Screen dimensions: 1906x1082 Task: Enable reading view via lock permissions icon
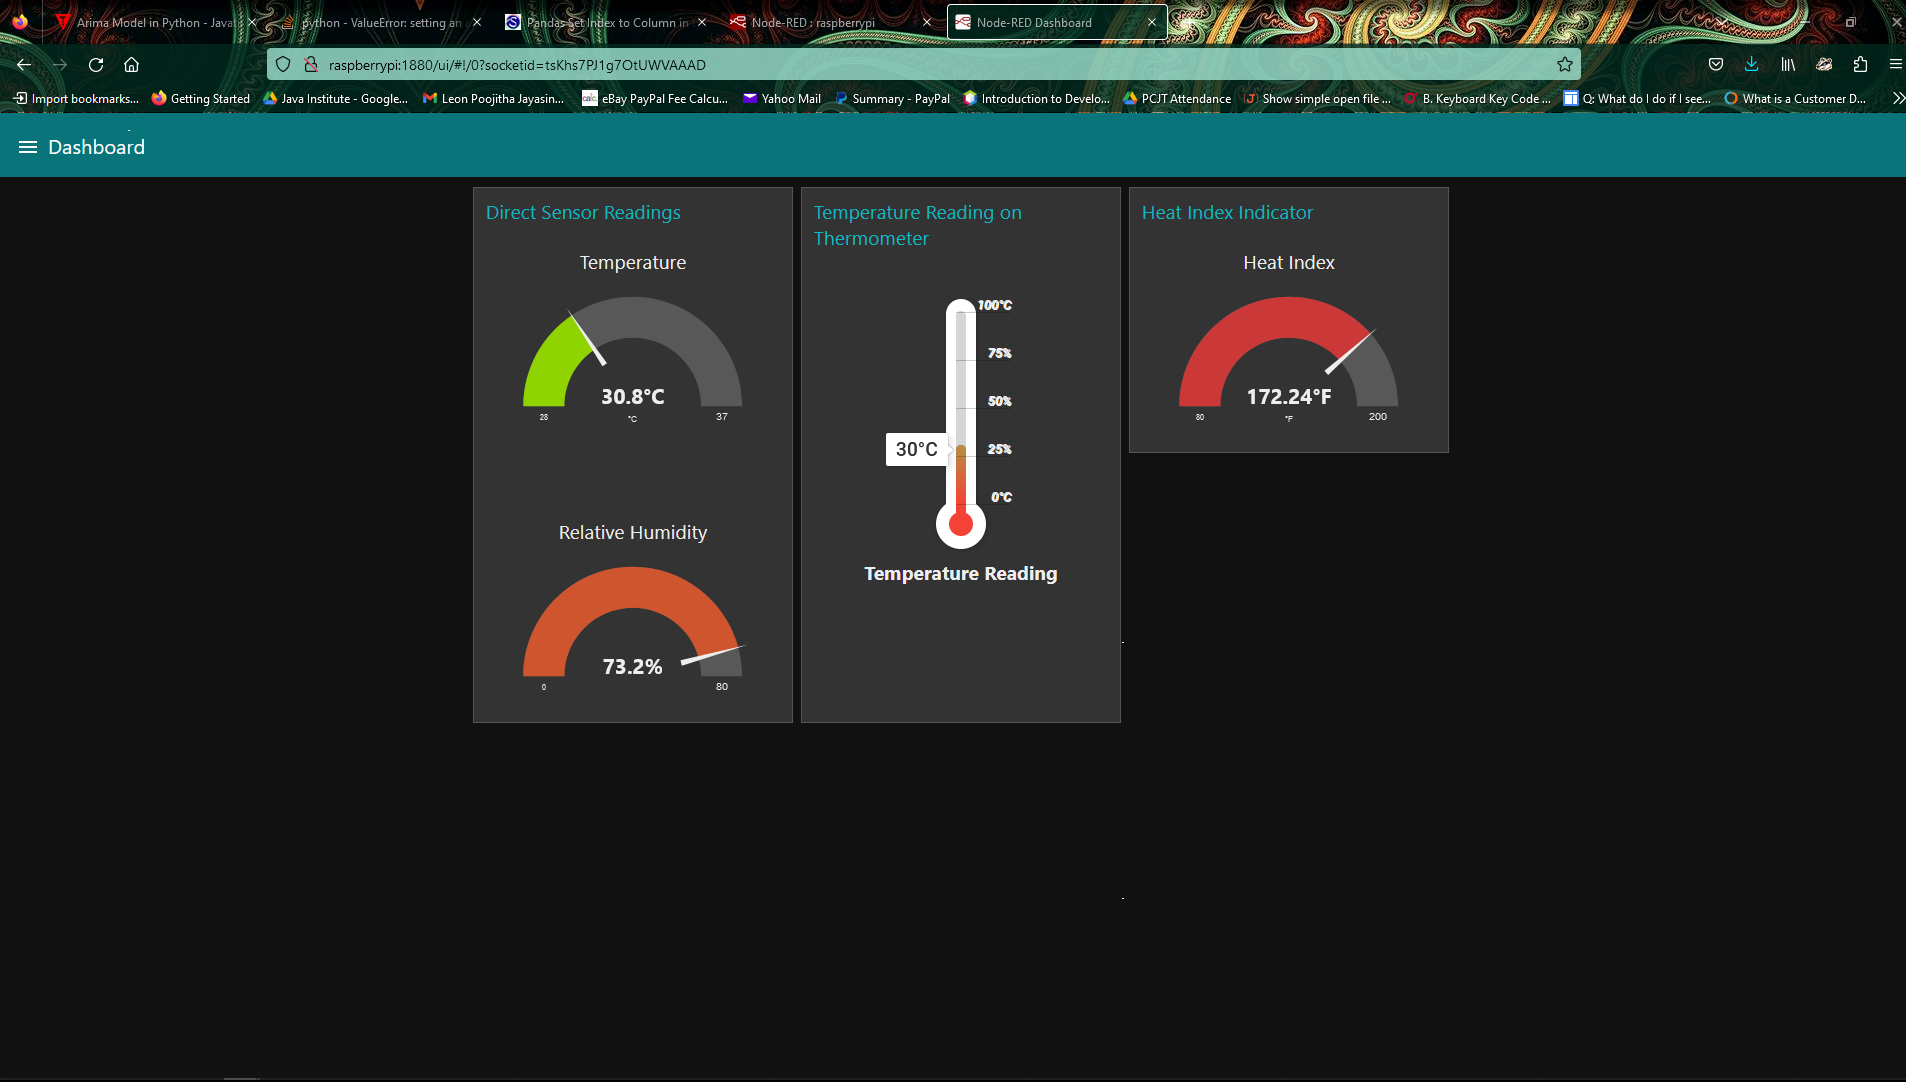click(x=309, y=64)
